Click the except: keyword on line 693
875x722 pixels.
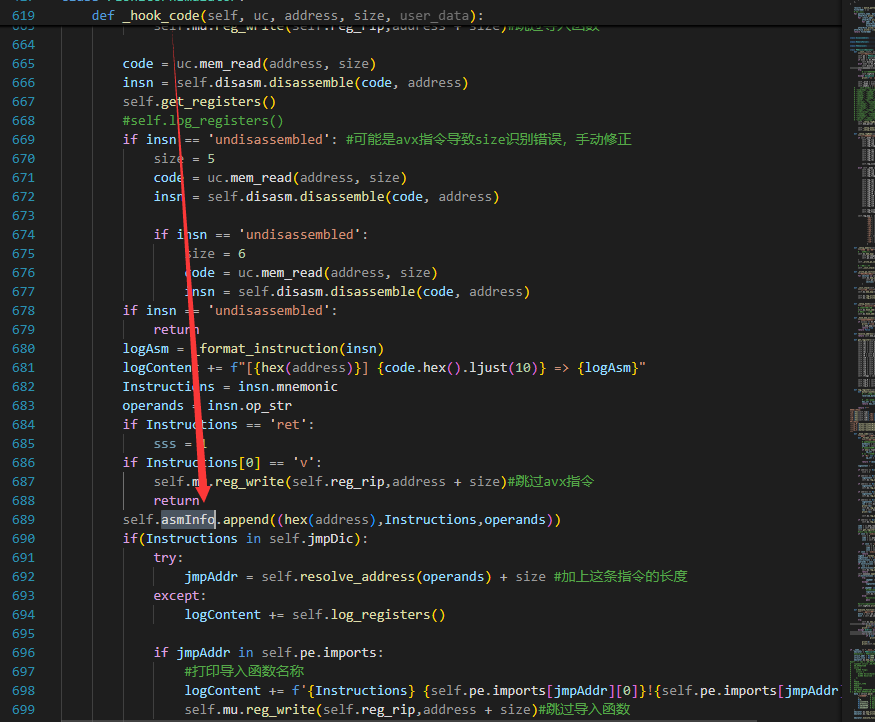(180, 595)
